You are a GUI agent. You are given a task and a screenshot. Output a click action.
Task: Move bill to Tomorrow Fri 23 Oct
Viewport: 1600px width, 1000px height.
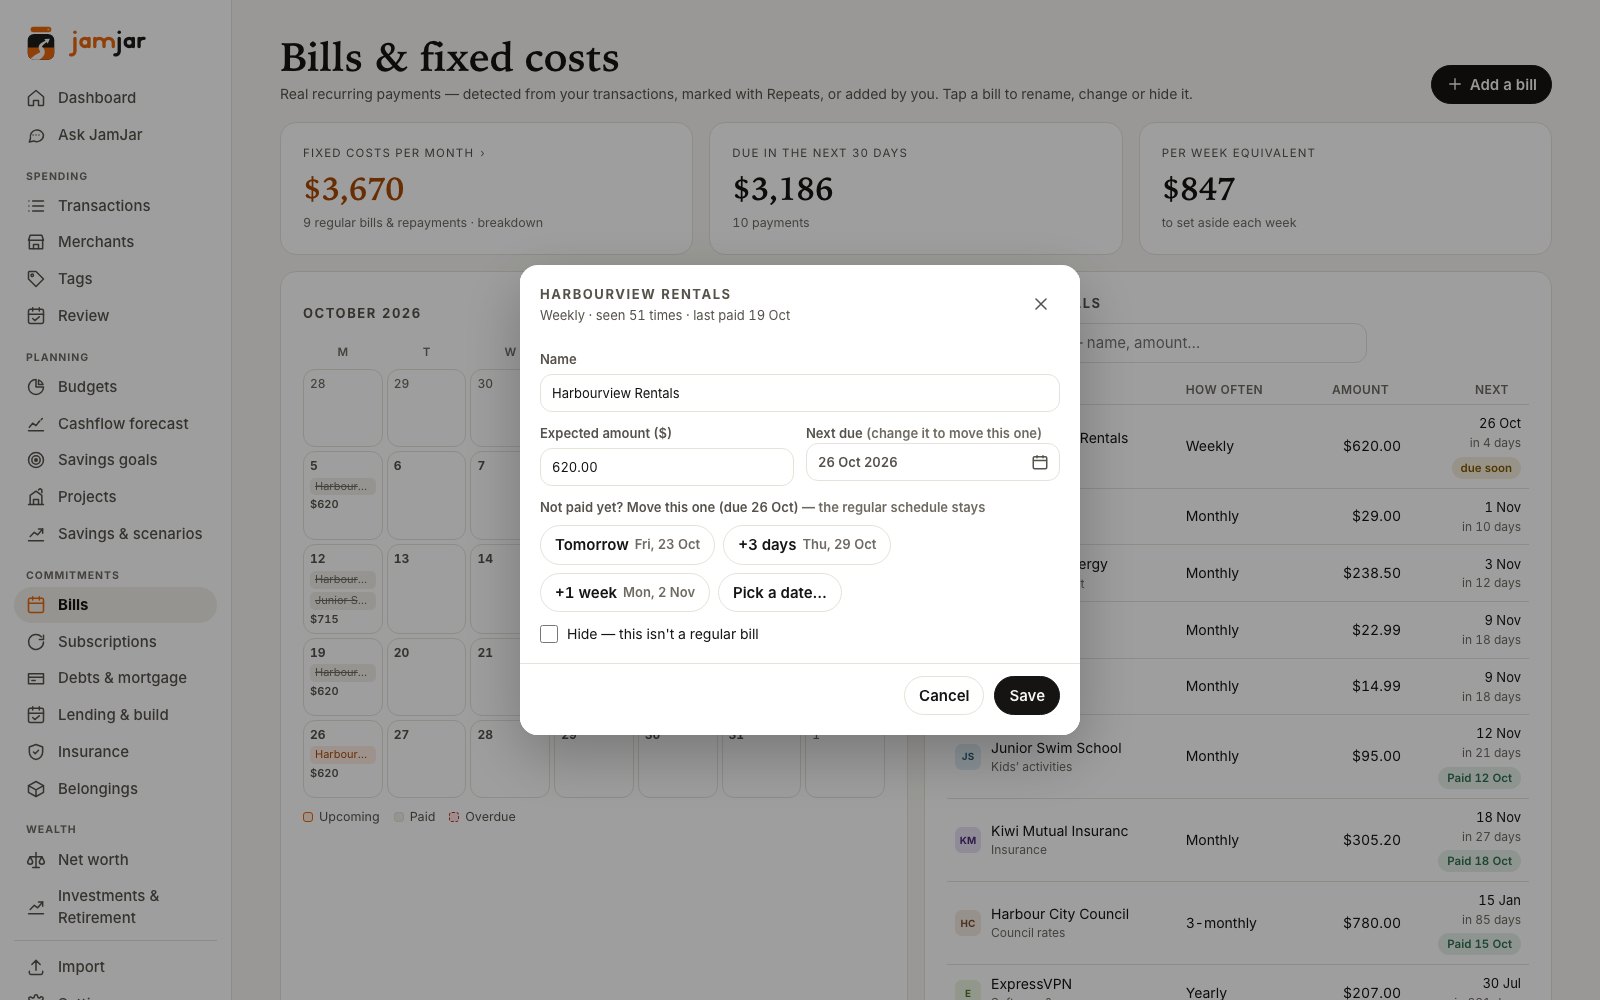pos(627,545)
